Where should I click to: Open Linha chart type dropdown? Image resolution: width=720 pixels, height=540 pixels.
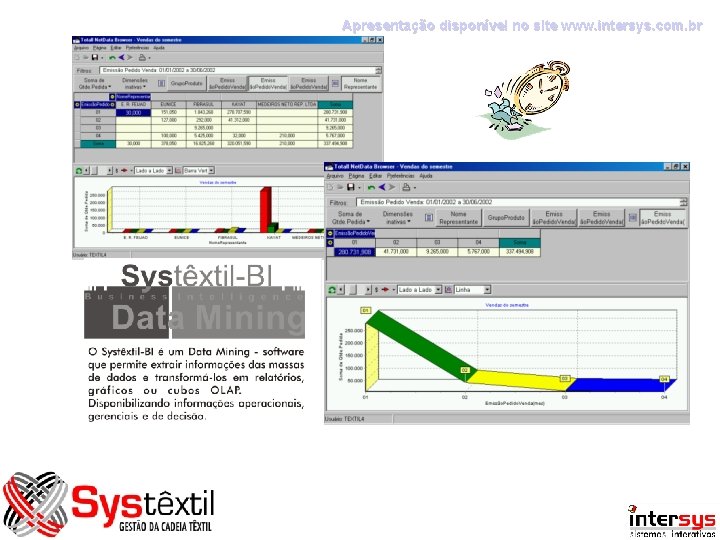pos(487,290)
